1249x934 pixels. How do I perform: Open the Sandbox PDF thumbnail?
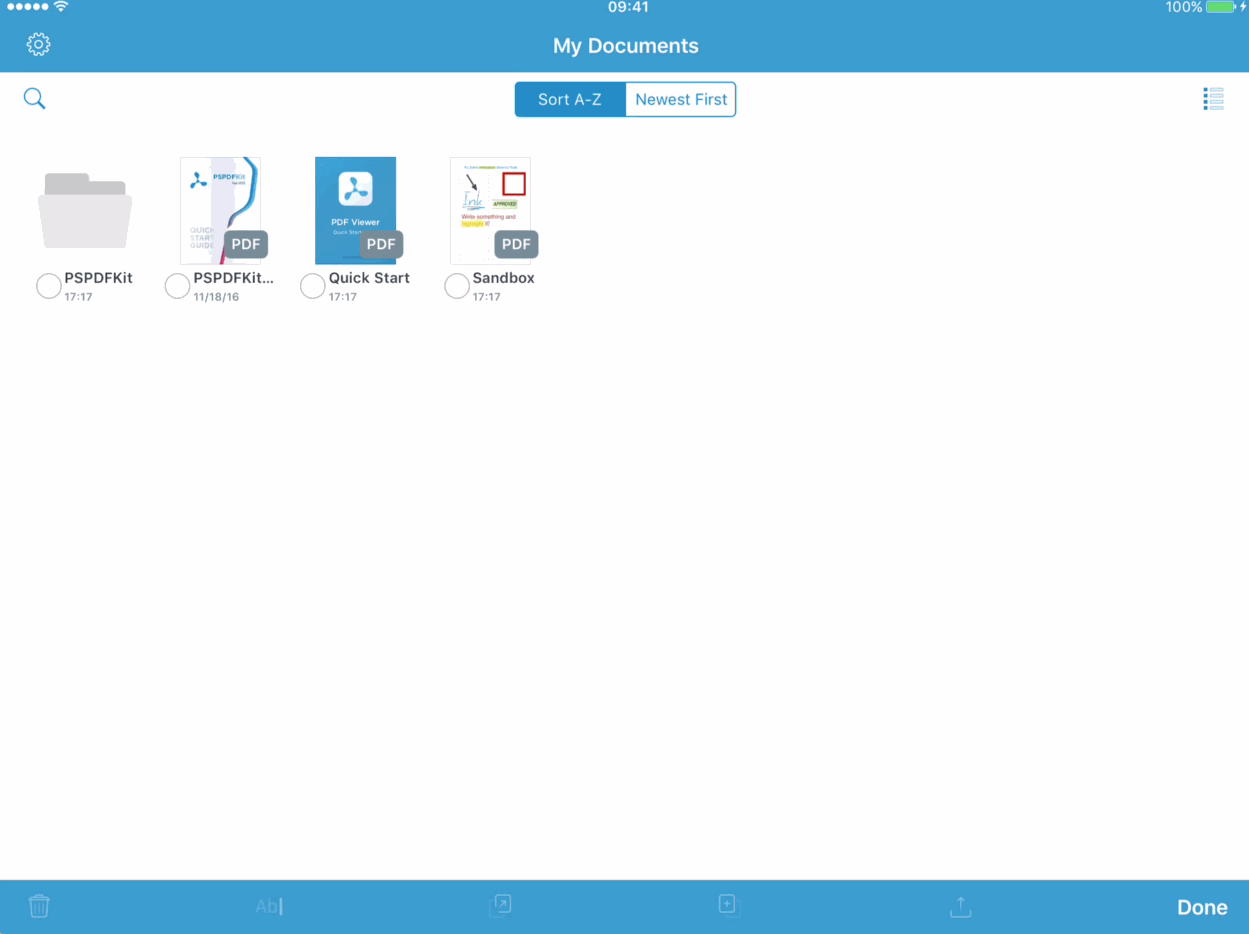click(490, 210)
